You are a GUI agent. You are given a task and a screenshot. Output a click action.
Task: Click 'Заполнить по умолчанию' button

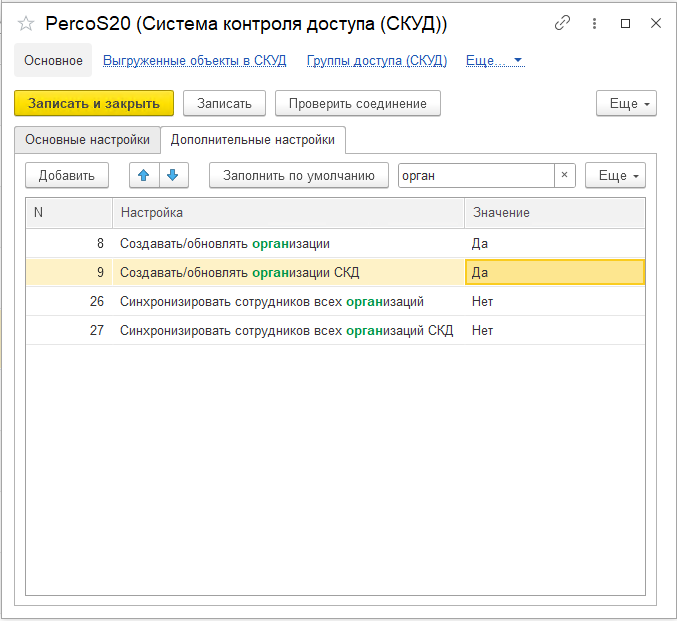click(298, 175)
